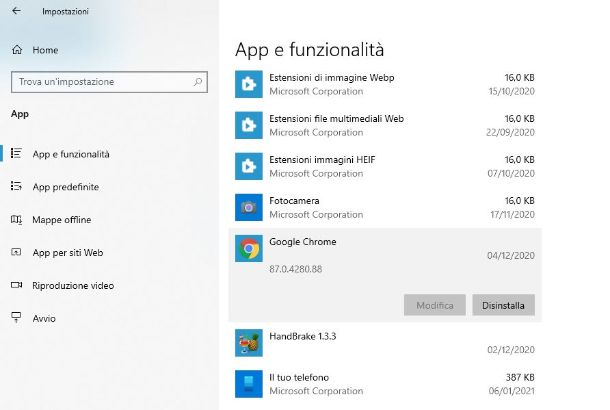
Task: Click the 06/01/2021 telefono date
Action: pyautogui.click(x=512, y=391)
